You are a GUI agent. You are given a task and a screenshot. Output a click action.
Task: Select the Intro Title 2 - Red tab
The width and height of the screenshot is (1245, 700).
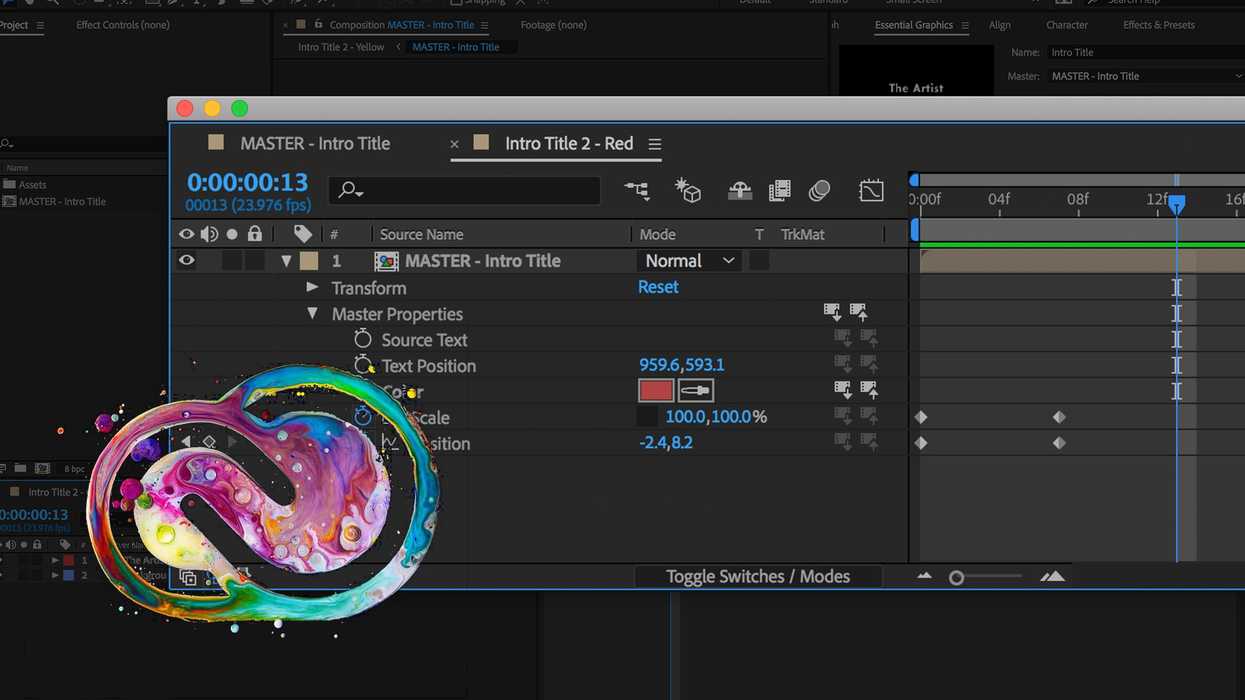click(x=569, y=143)
